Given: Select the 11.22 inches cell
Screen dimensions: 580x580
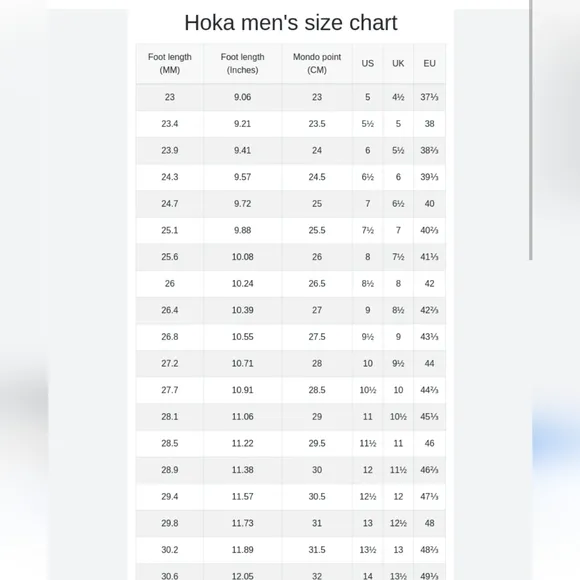Looking at the screenshot, I should click(242, 444).
